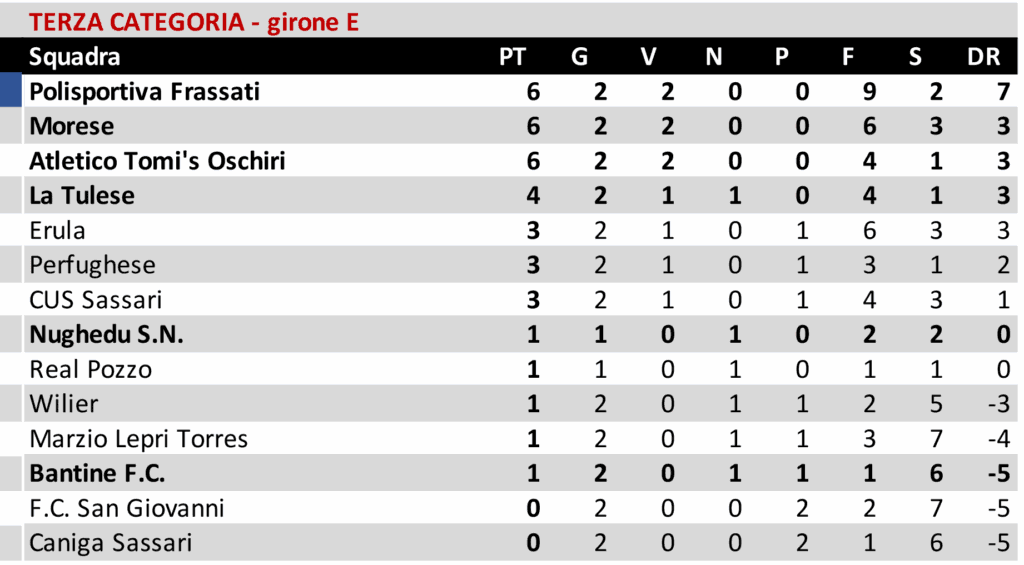
Task: Select the Real Pozzo team cell
Action: [91, 370]
